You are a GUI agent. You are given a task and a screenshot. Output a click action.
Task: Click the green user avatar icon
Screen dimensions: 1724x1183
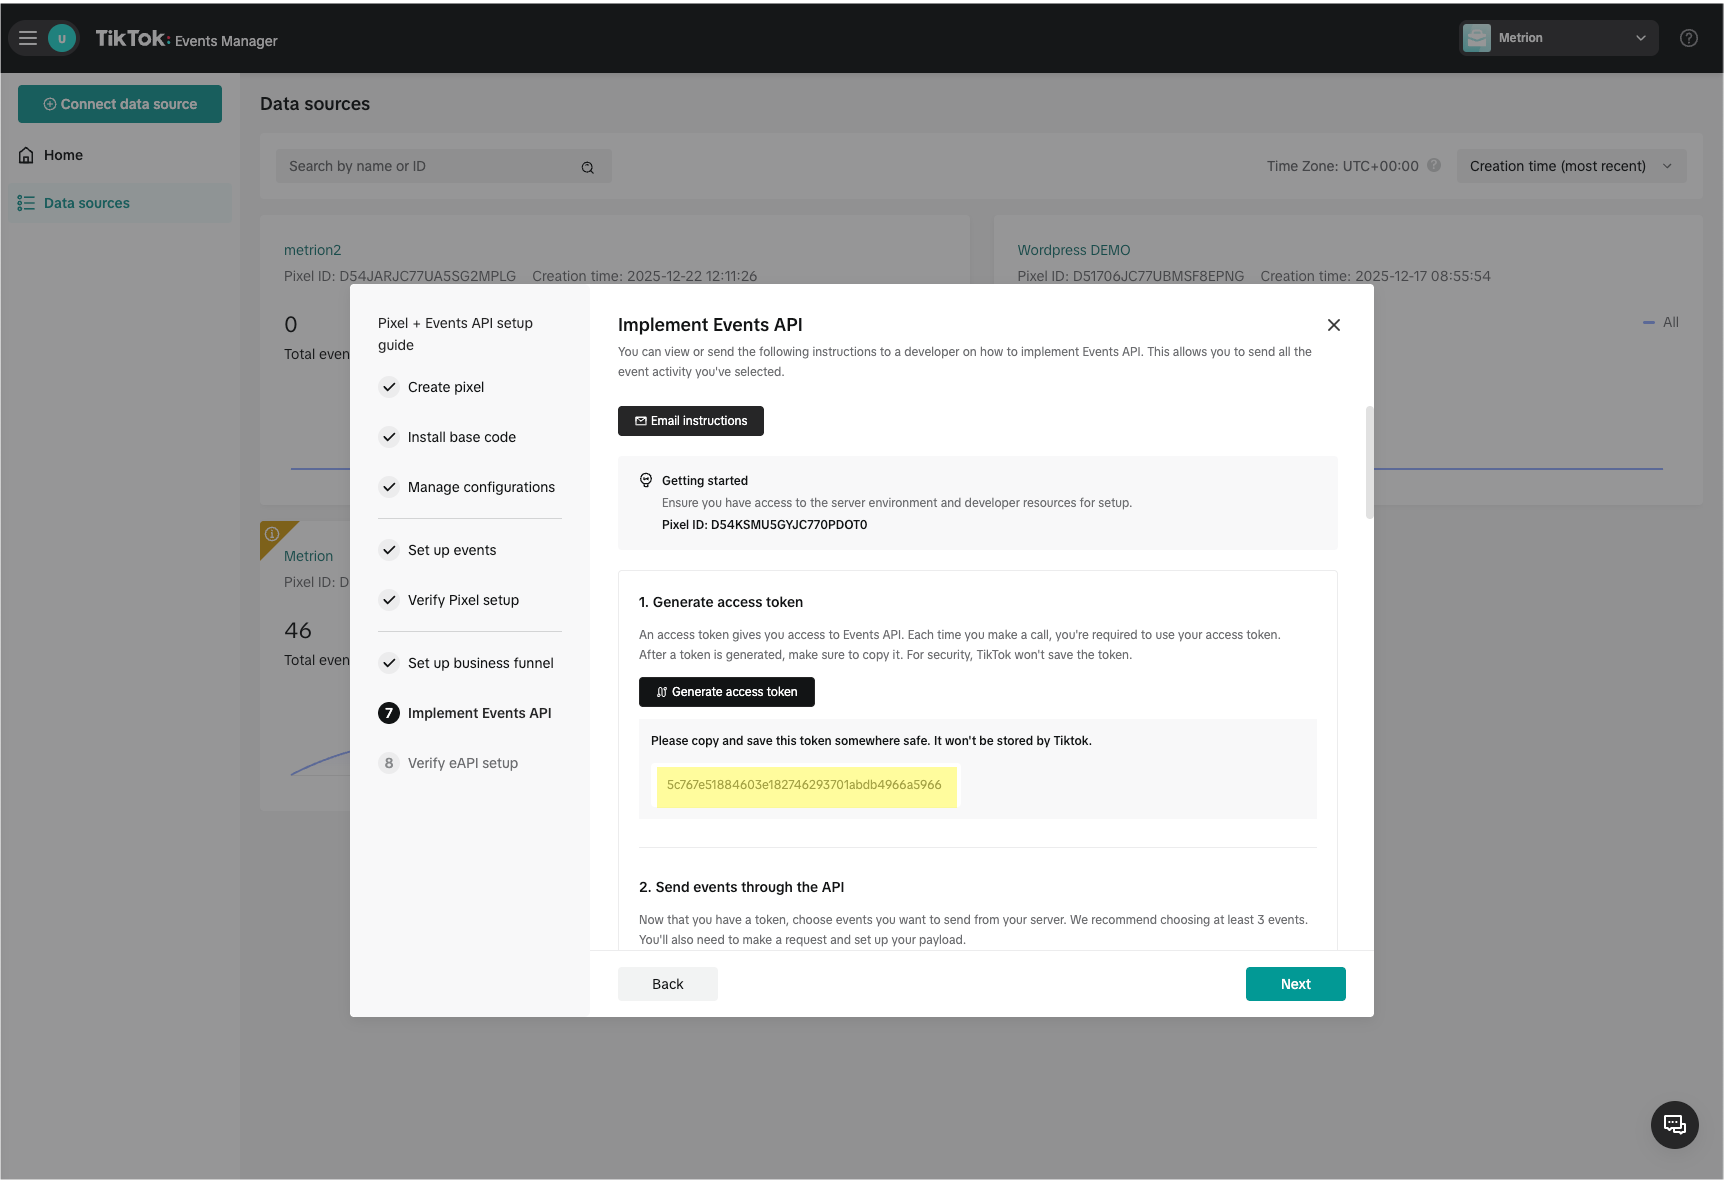(62, 38)
